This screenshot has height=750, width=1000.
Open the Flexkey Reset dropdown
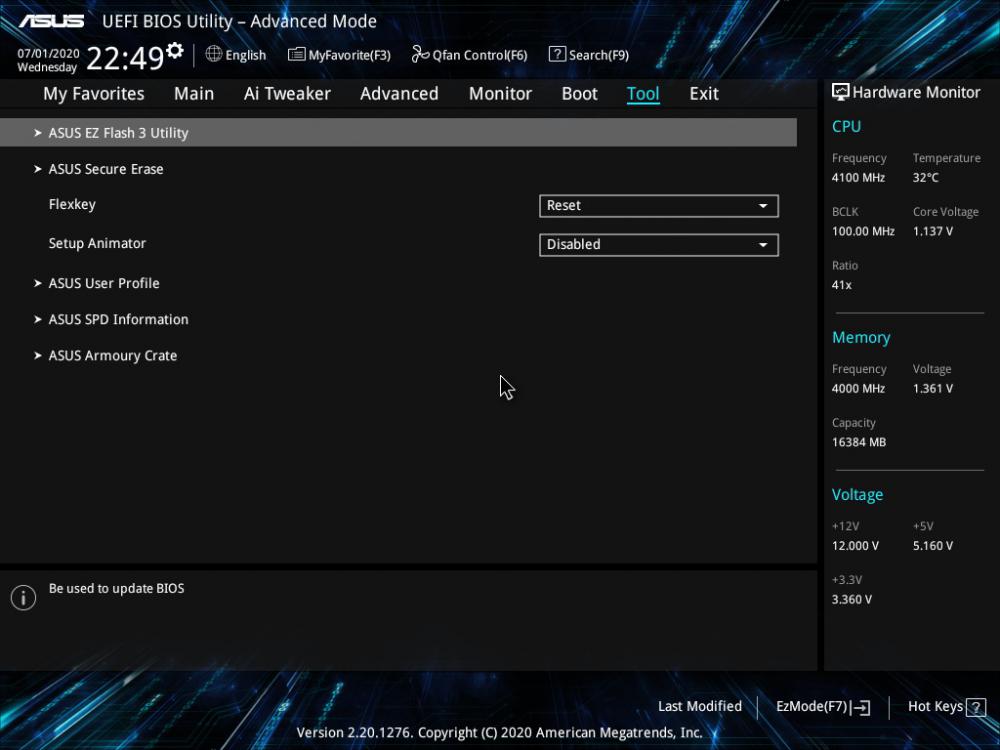(x=659, y=206)
